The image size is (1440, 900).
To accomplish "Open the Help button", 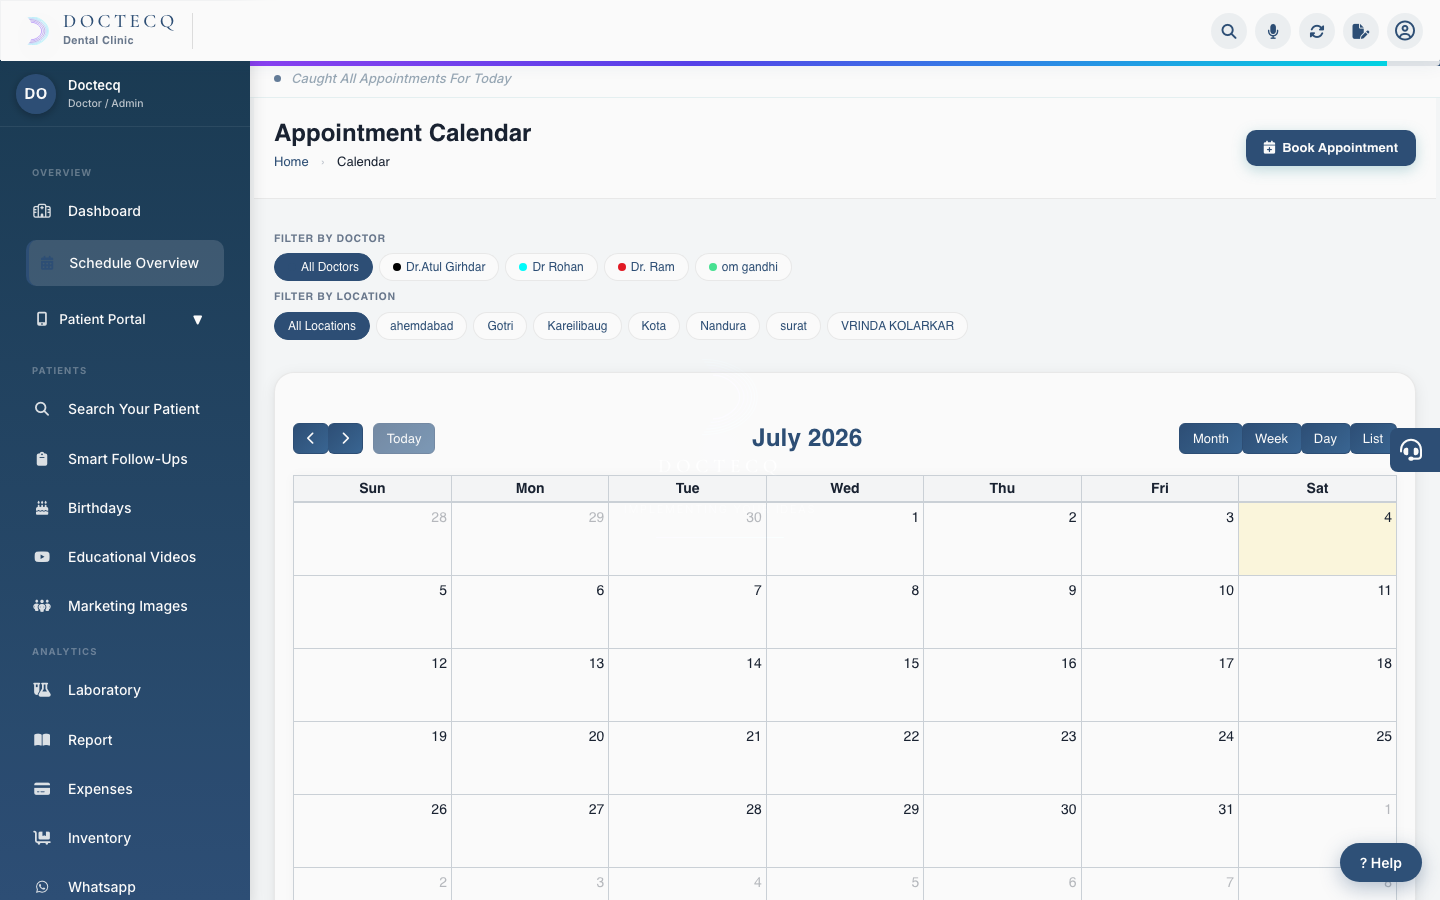I will 1381,863.
